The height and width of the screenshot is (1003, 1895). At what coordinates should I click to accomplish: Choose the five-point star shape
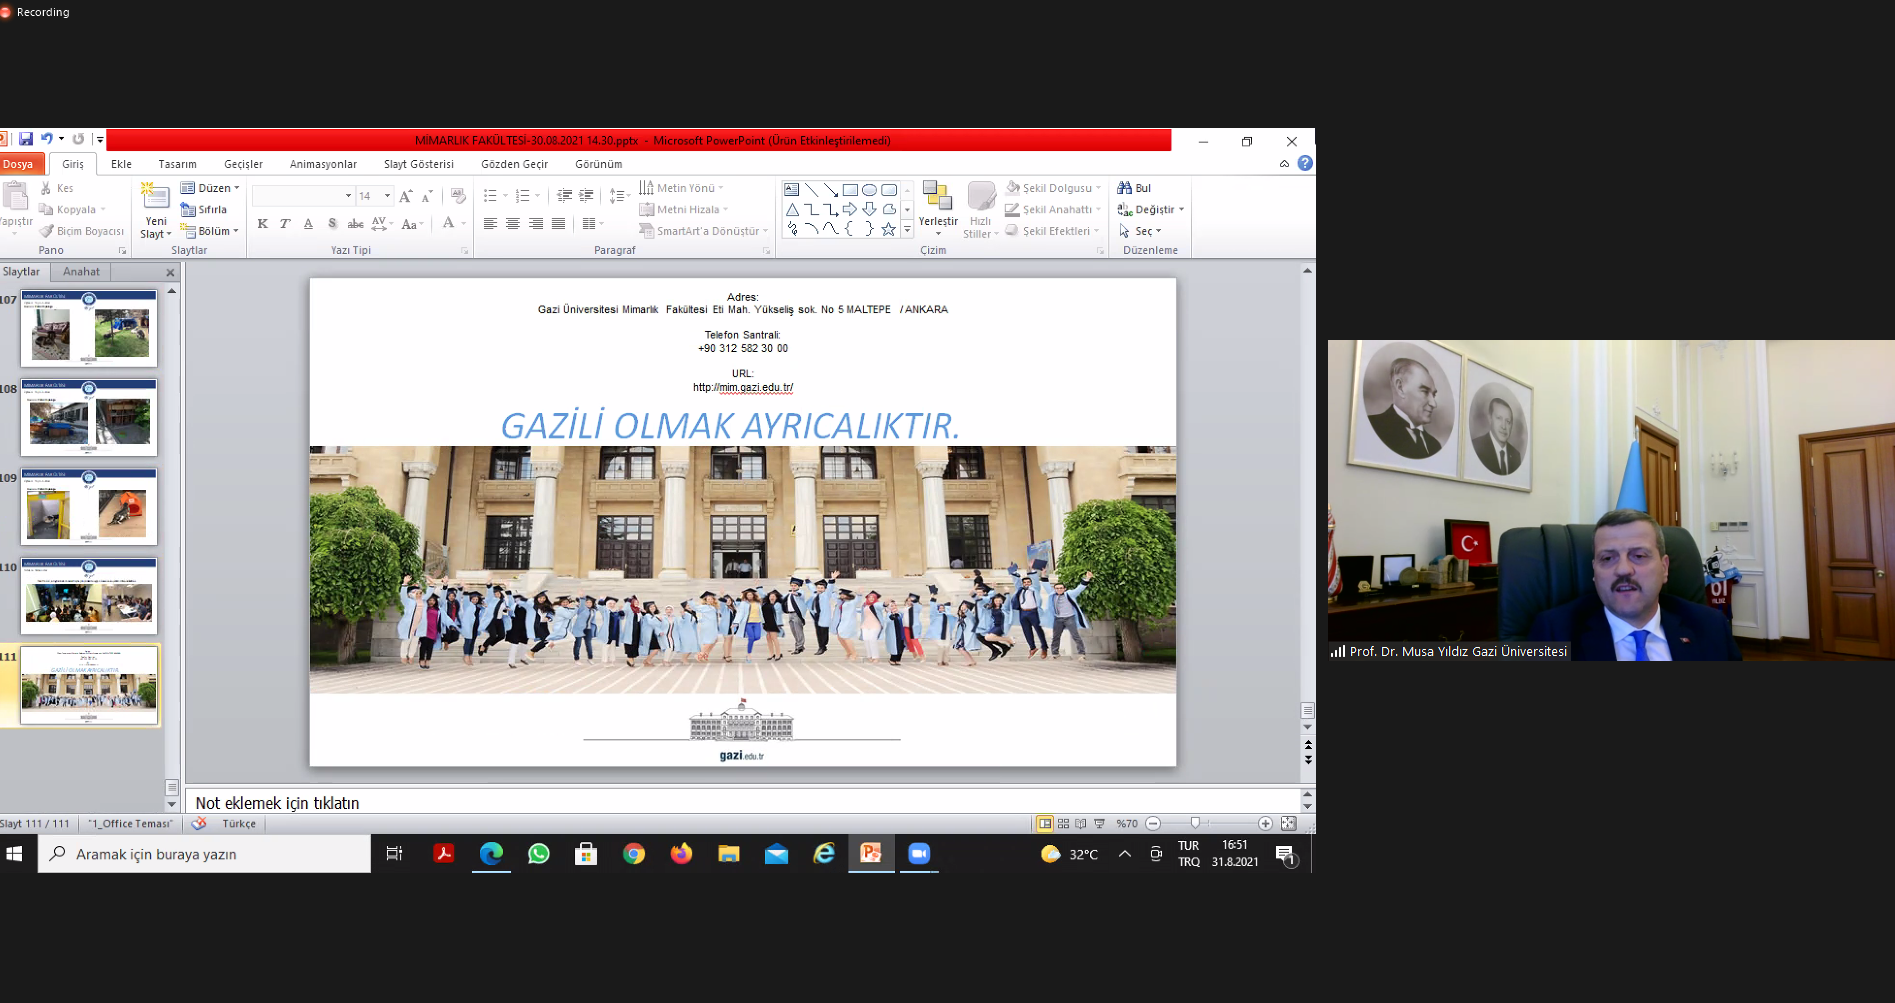[x=888, y=229]
